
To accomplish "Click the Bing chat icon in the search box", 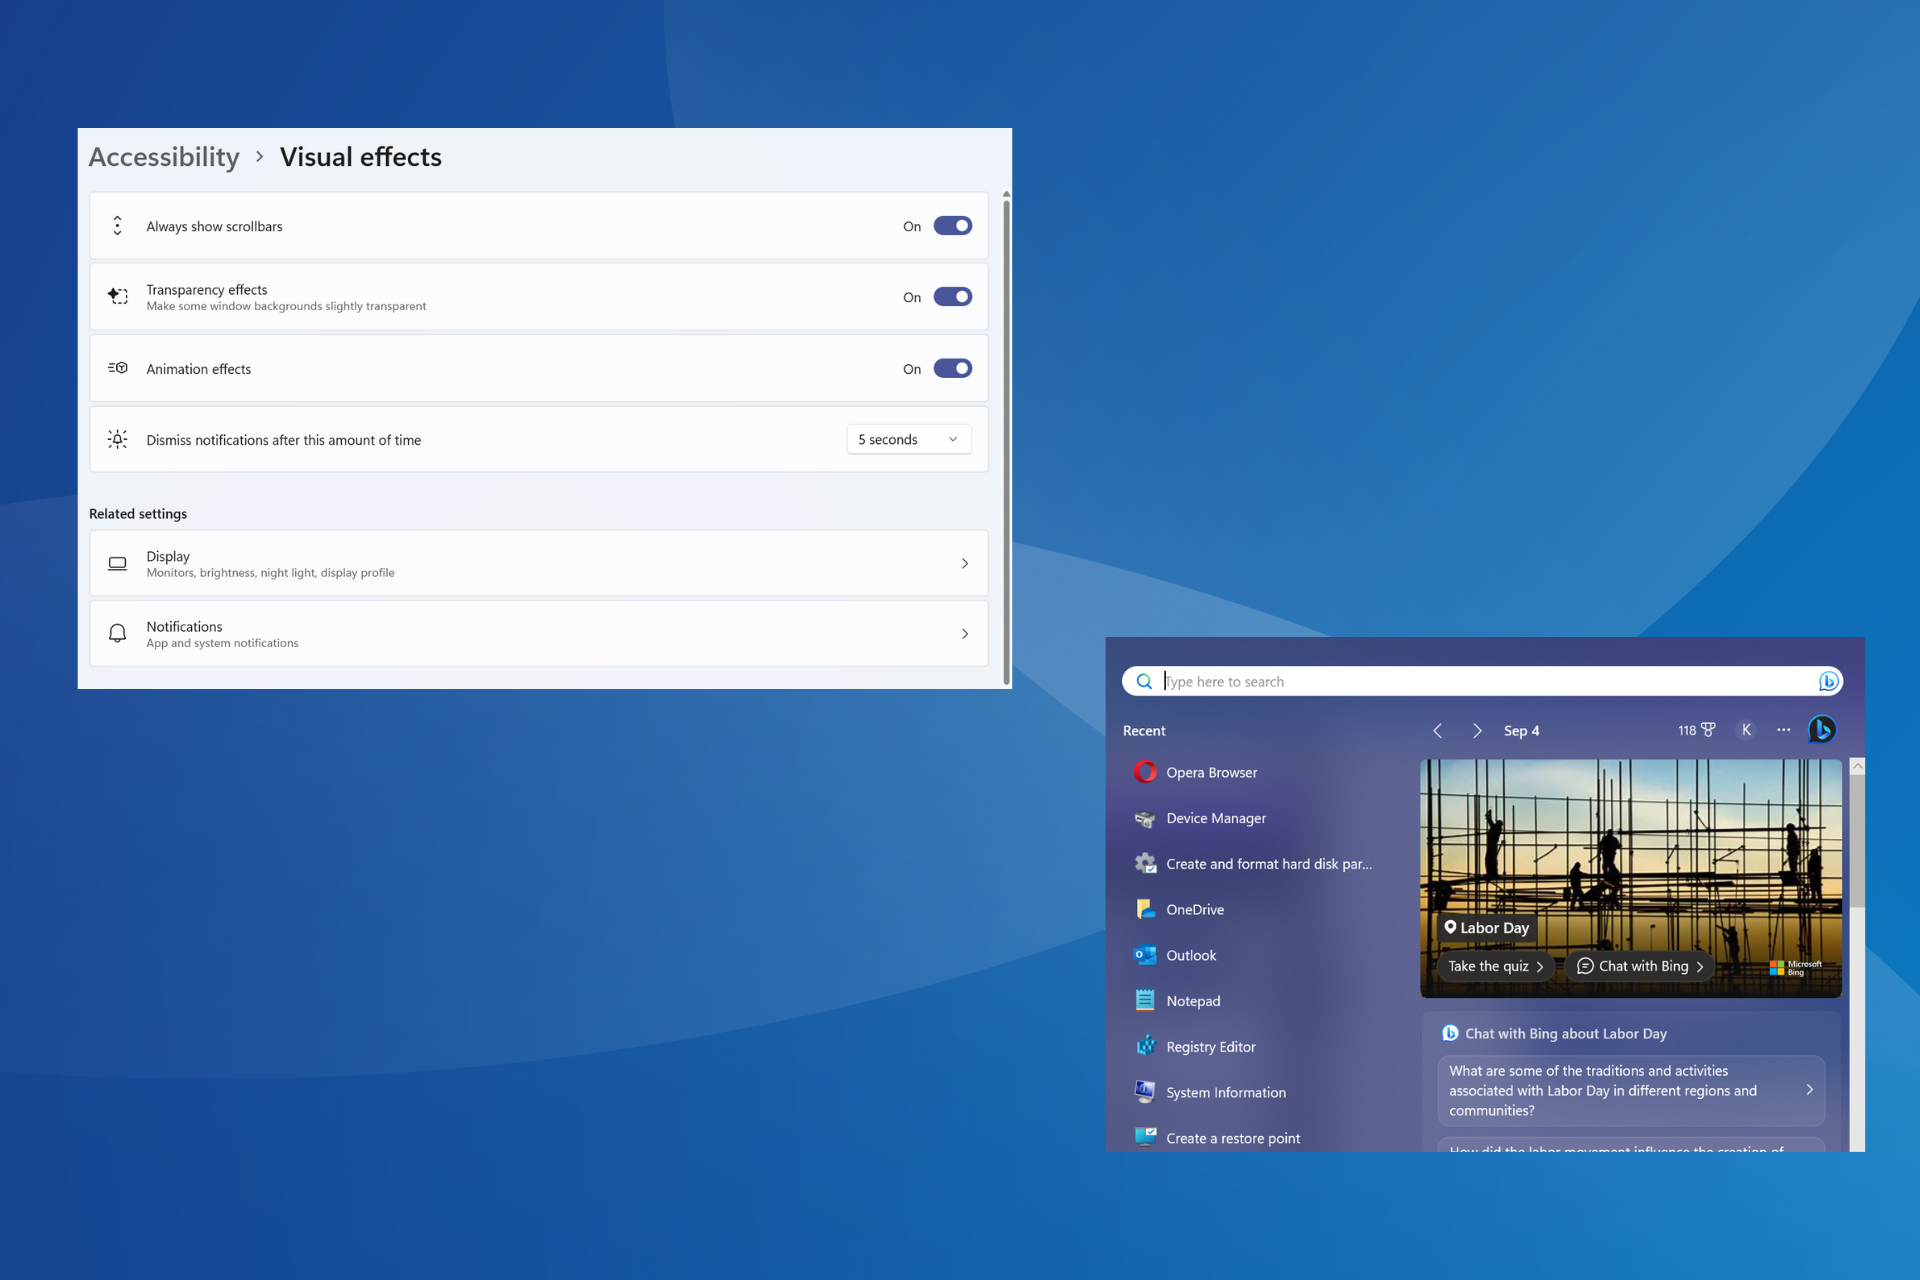I will [1828, 681].
